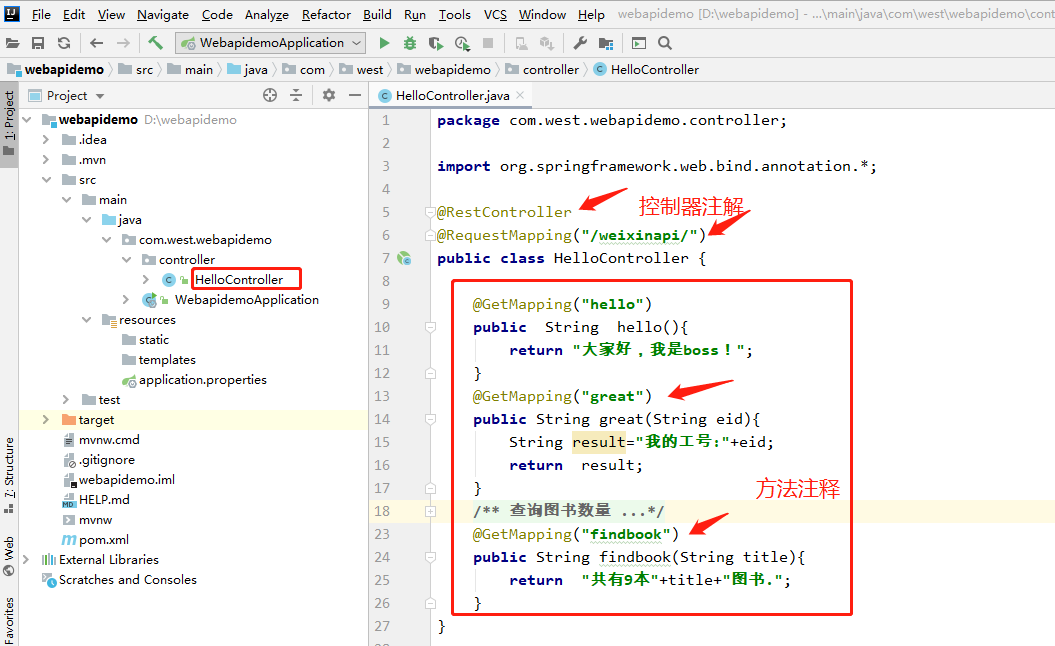Run with coverage icon
The height and width of the screenshot is (646, 1055).
click(x=436, y=43)
